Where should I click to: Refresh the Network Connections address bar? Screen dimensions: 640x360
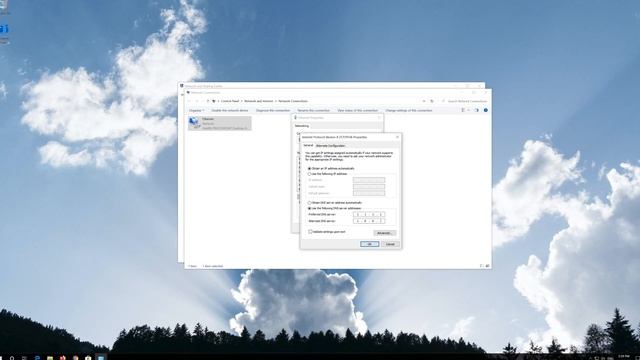coord(432,101)
